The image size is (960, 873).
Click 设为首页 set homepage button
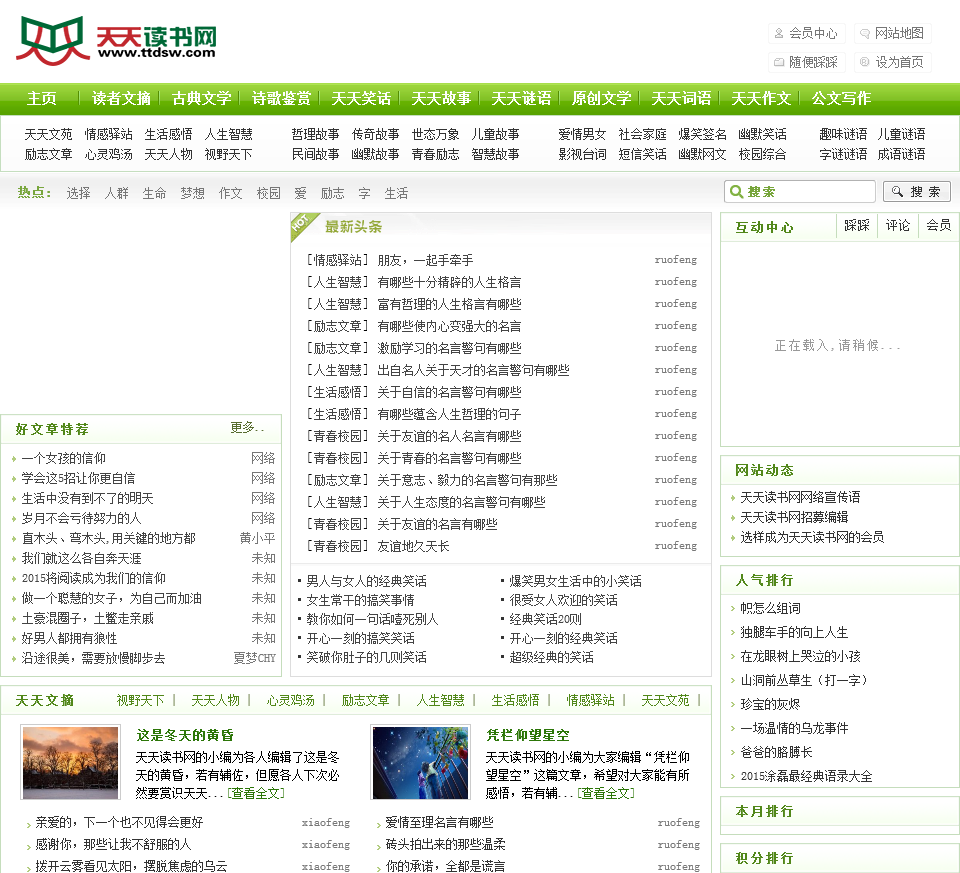tap(893, 62)
